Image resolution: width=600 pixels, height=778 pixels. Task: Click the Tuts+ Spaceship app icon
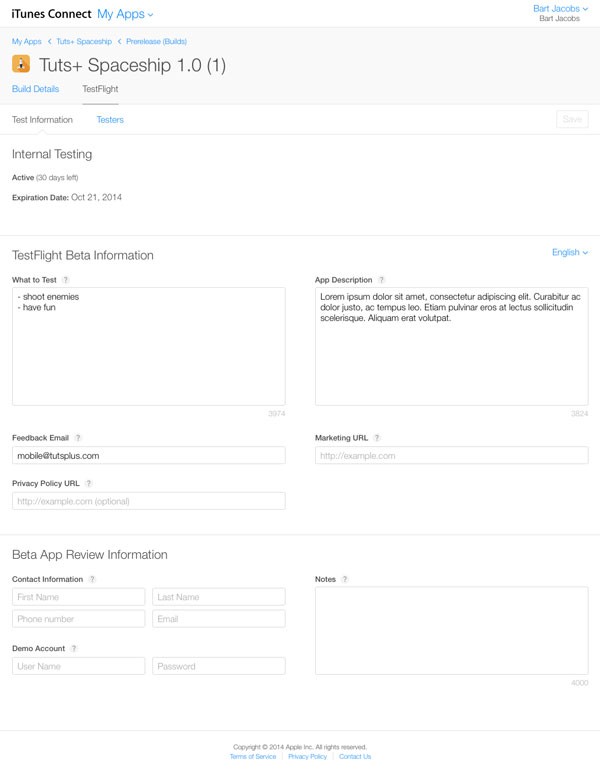point(21,64)
